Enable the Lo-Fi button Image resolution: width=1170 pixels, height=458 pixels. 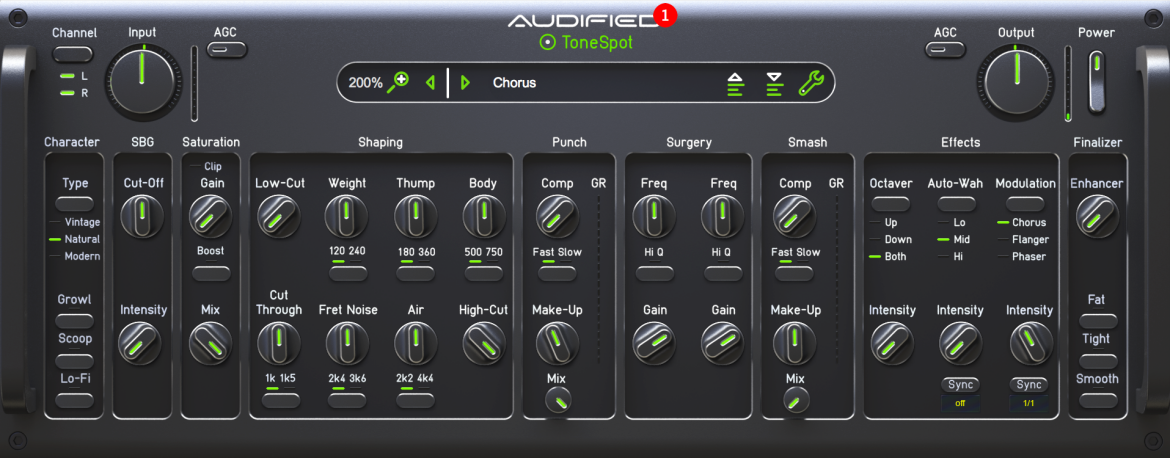[75, 401]
